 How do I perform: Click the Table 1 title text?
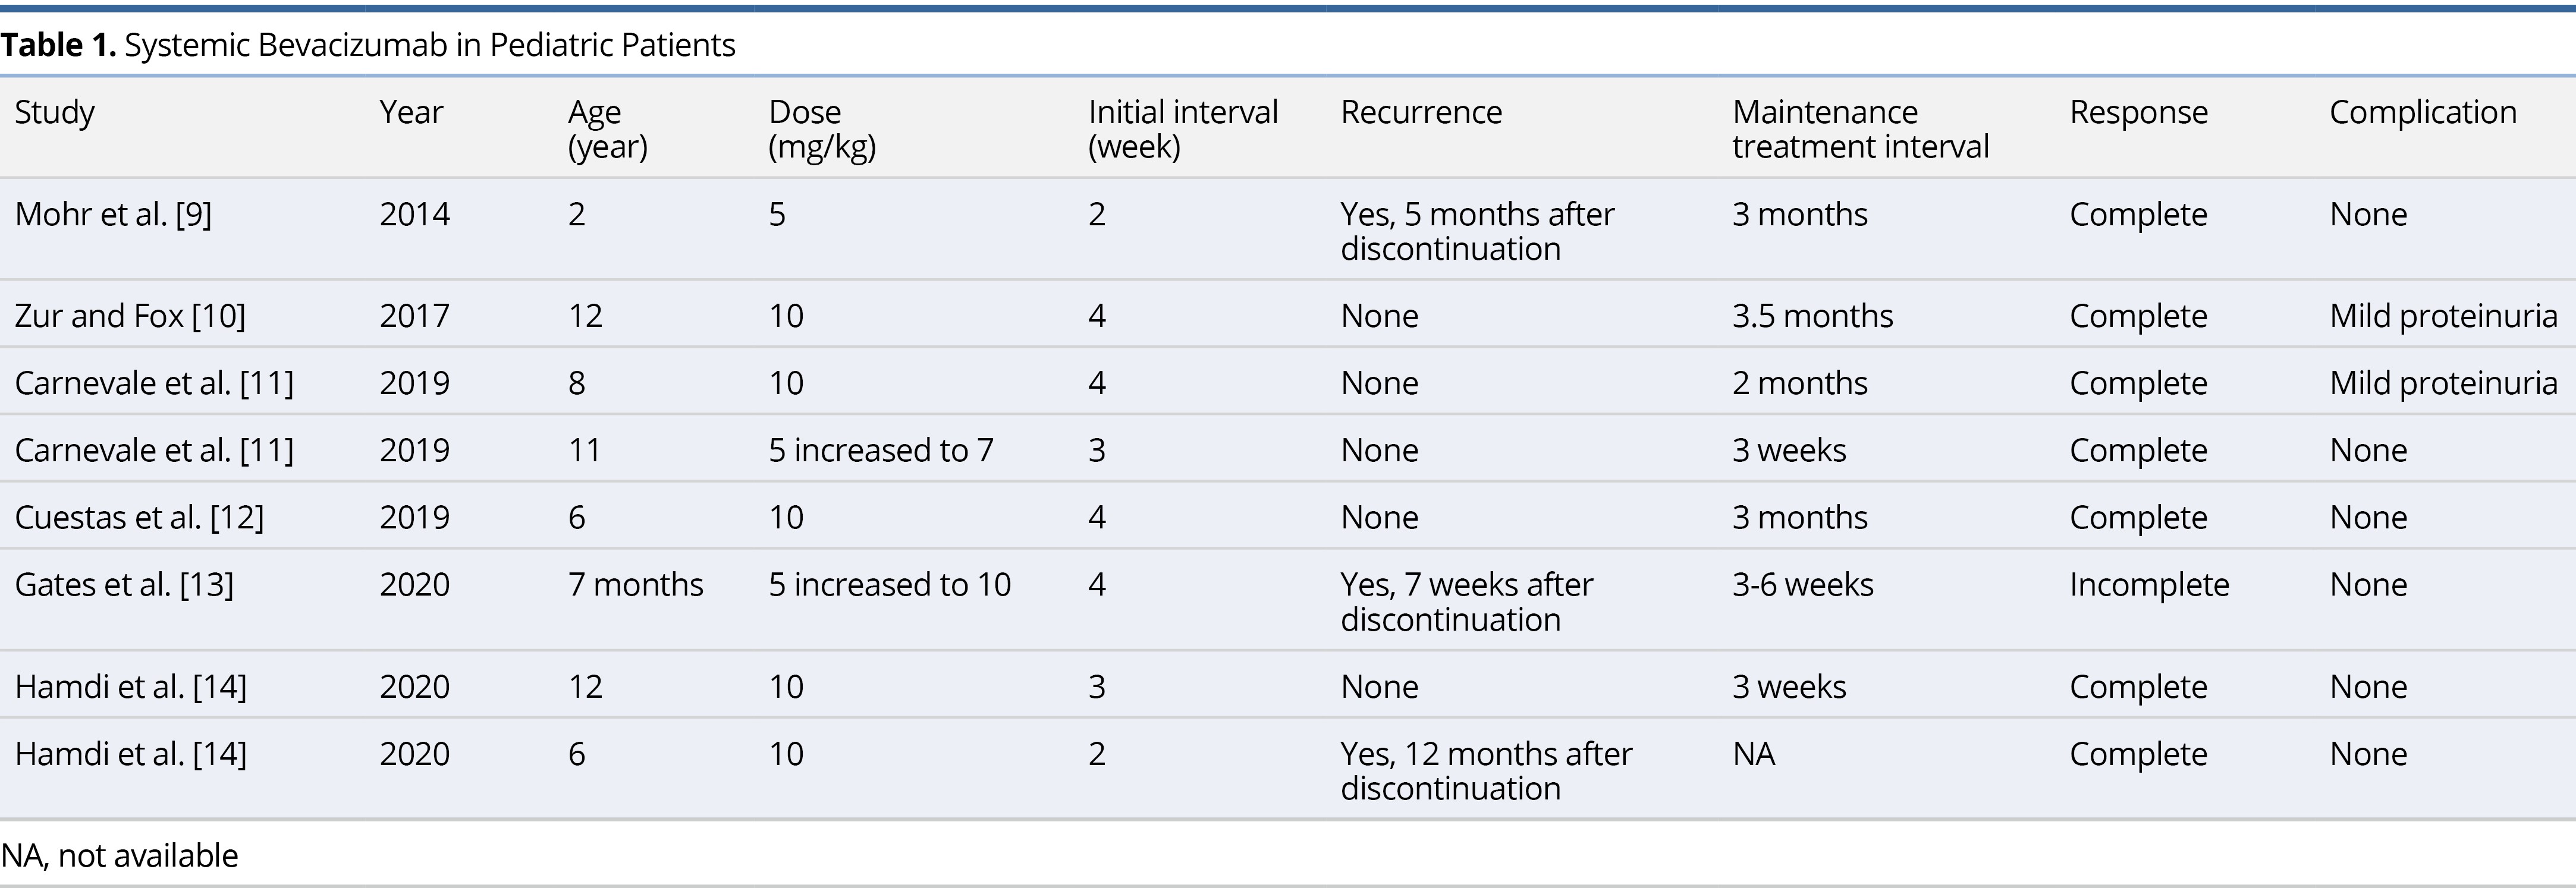click(368, 45)
